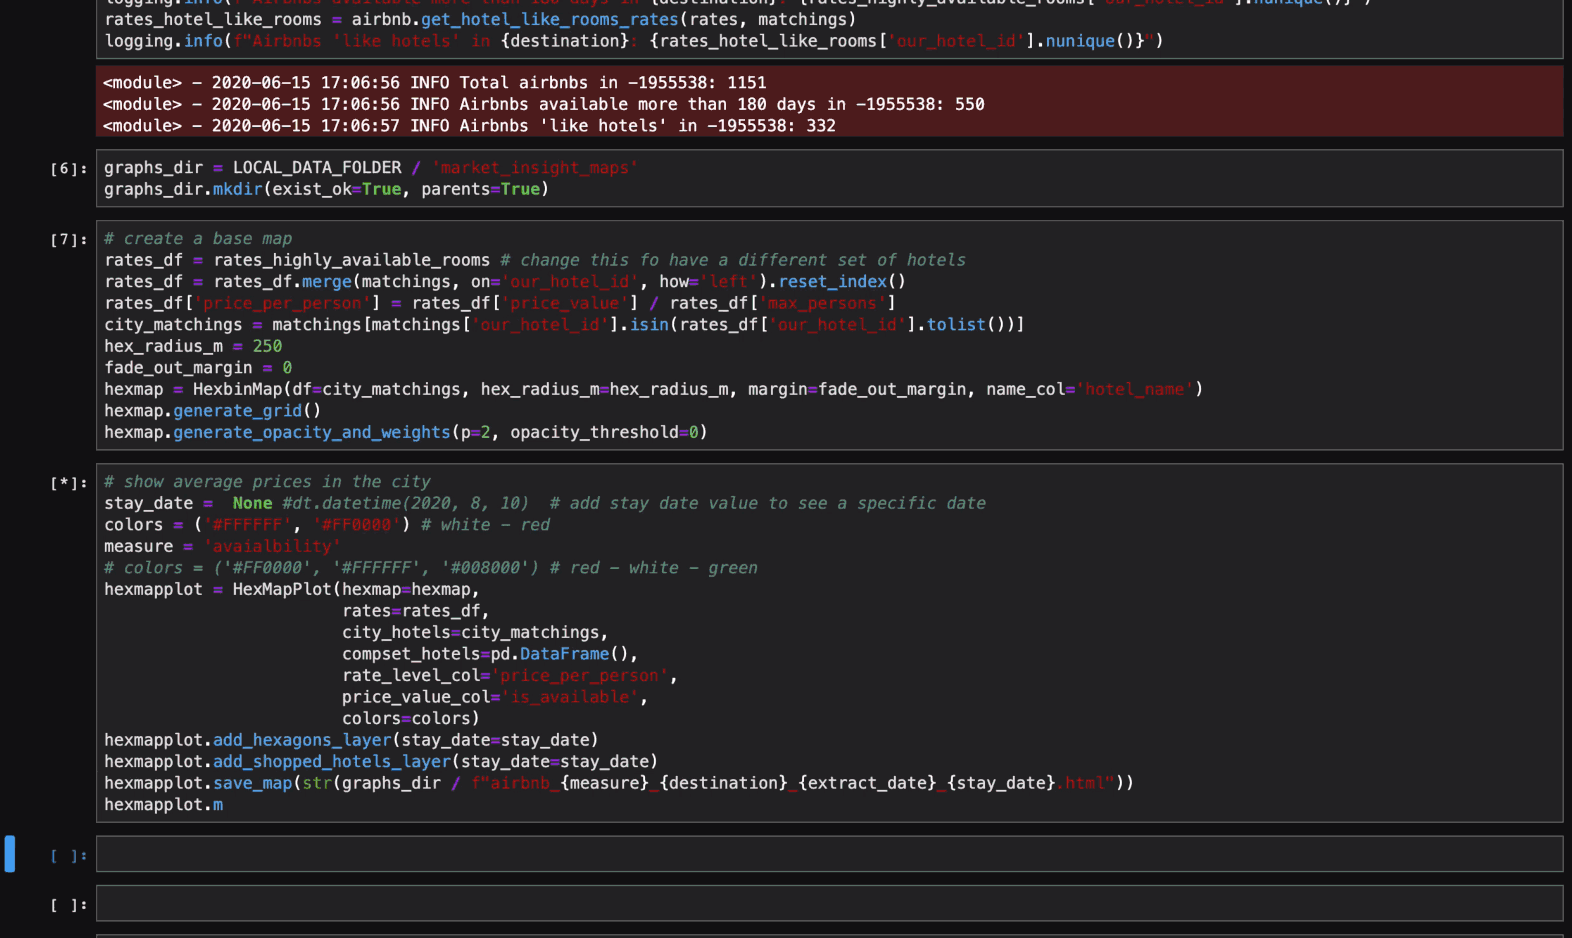Select the cell prompt labeled [6]
The image size is (1572, 938).
(x=69, y=169)
